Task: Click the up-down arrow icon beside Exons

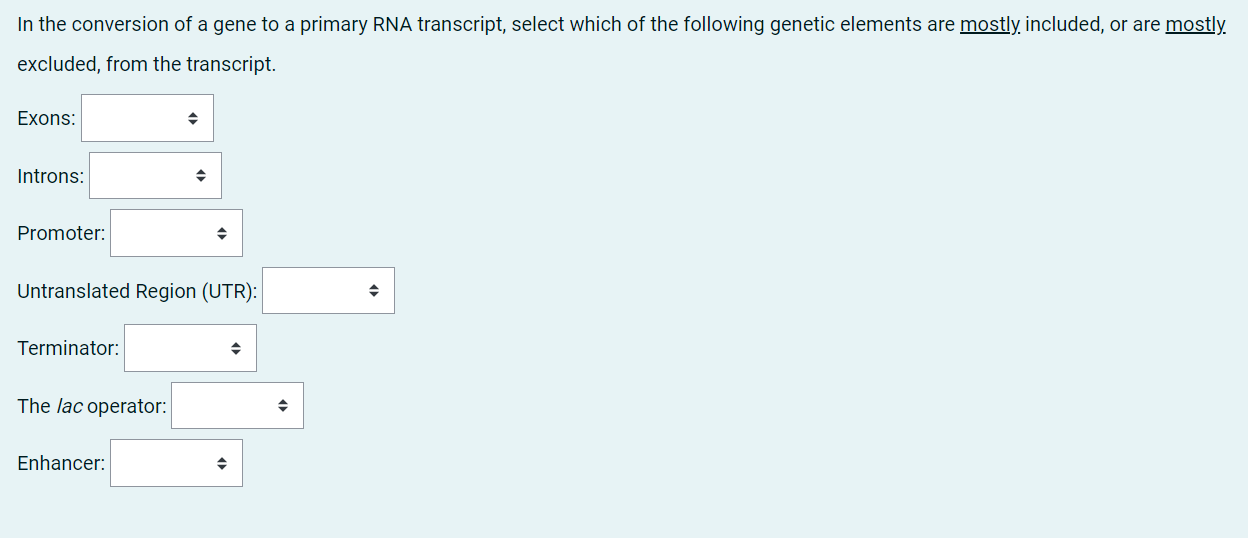Action: pos(193,119)
